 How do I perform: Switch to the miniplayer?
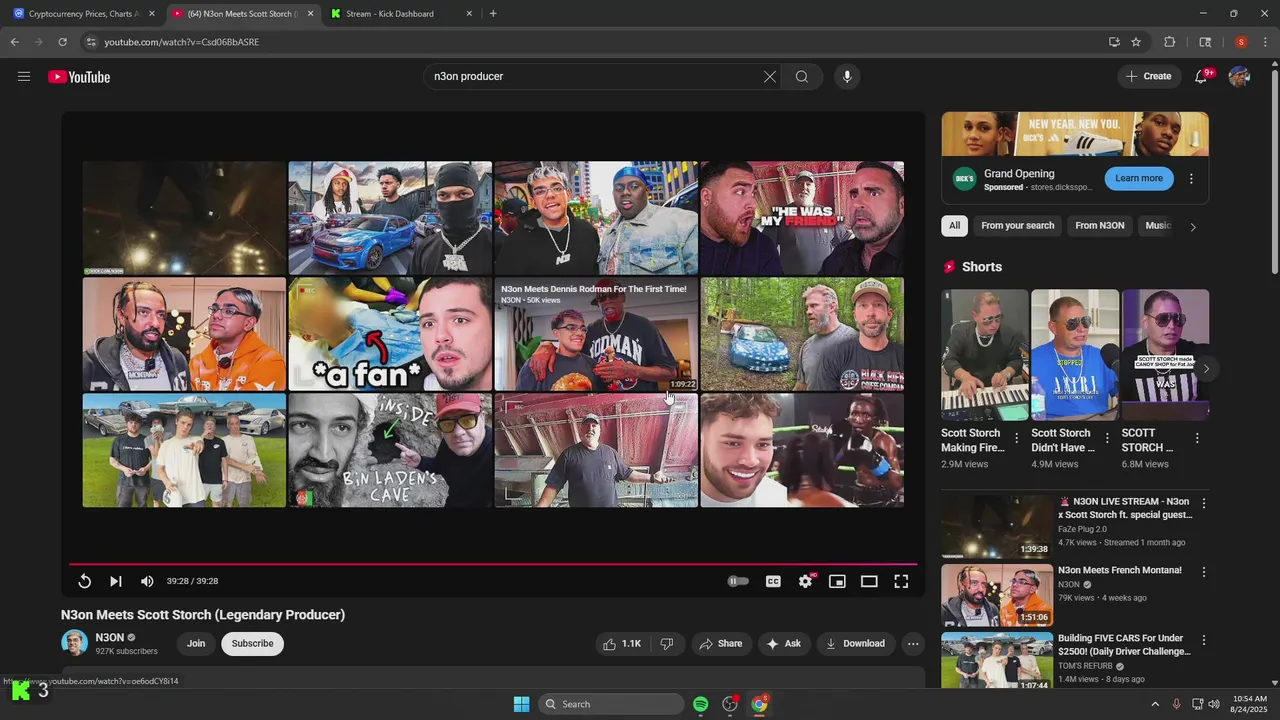pos(837,581)
